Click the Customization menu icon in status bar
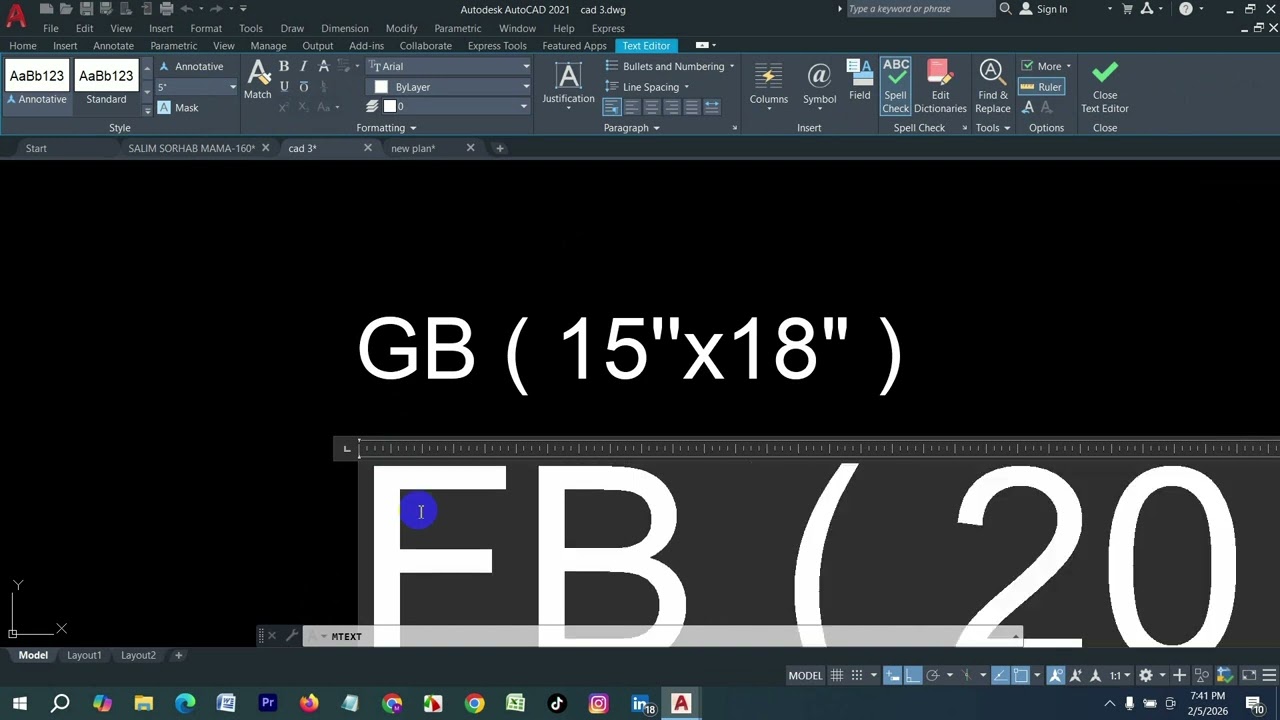The height and width of the screenshot is (720, 1280). (1269, 676)
